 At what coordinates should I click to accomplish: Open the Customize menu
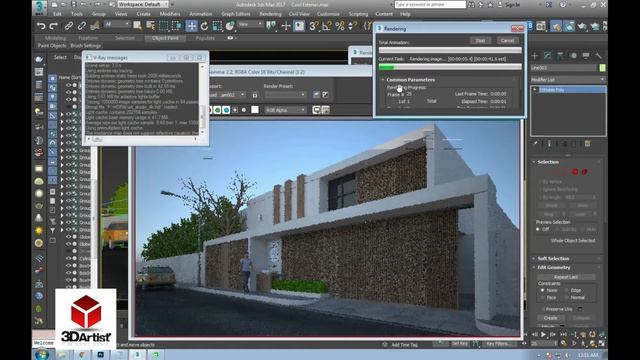click(328, 14)
